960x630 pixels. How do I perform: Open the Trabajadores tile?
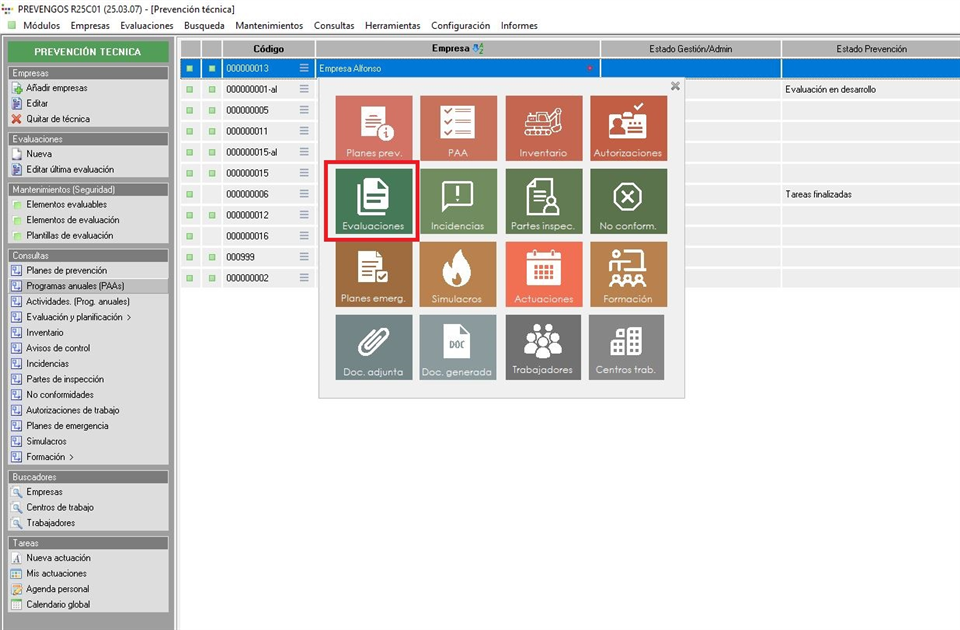543,347
